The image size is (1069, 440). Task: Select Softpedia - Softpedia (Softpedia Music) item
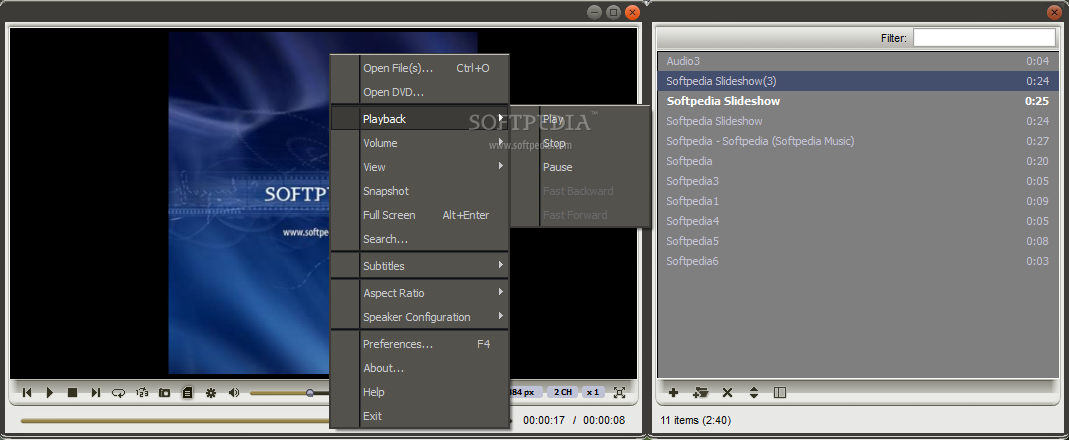858,141
